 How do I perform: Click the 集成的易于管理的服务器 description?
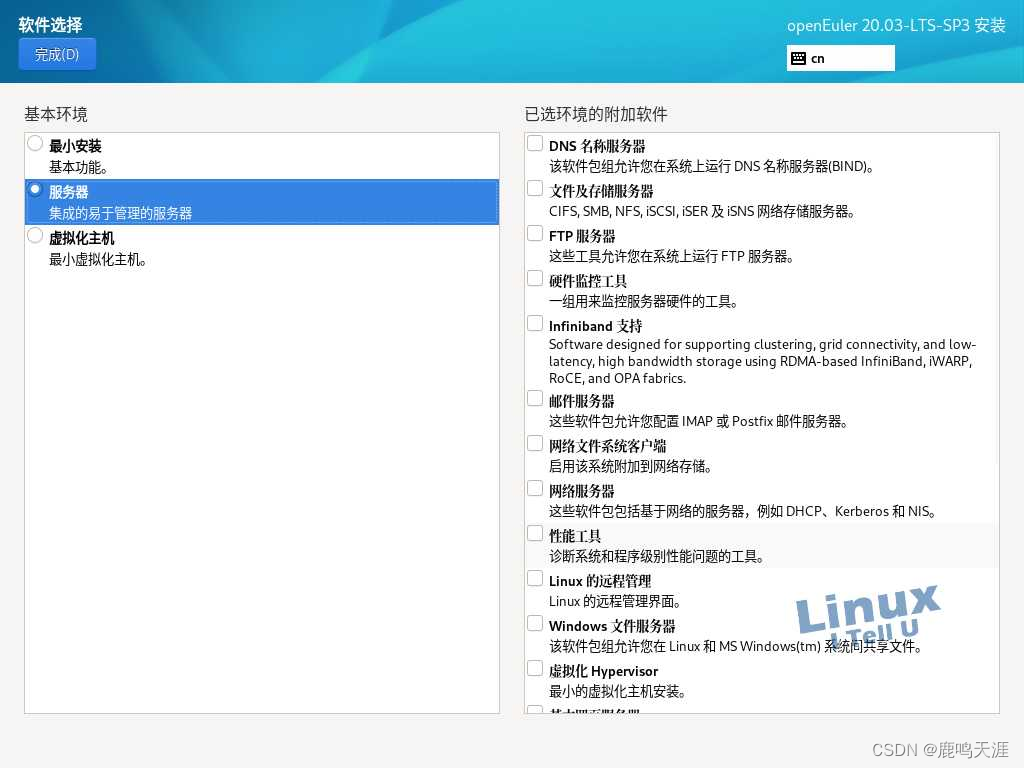coord(121,213)
